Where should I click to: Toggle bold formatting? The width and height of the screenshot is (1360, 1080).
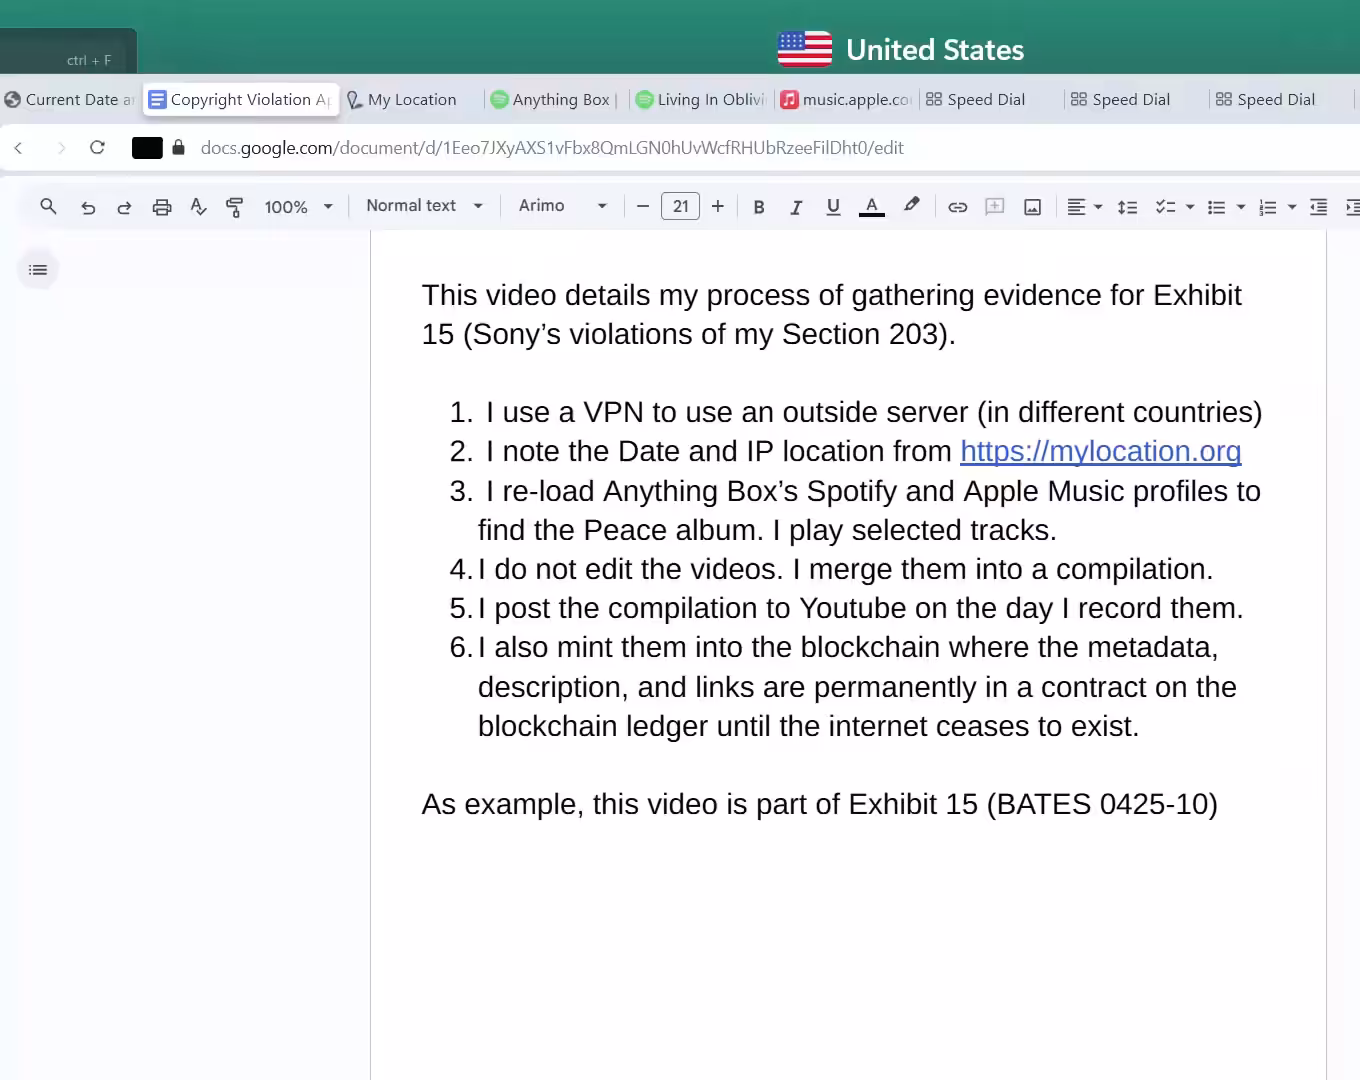point(759,207)
